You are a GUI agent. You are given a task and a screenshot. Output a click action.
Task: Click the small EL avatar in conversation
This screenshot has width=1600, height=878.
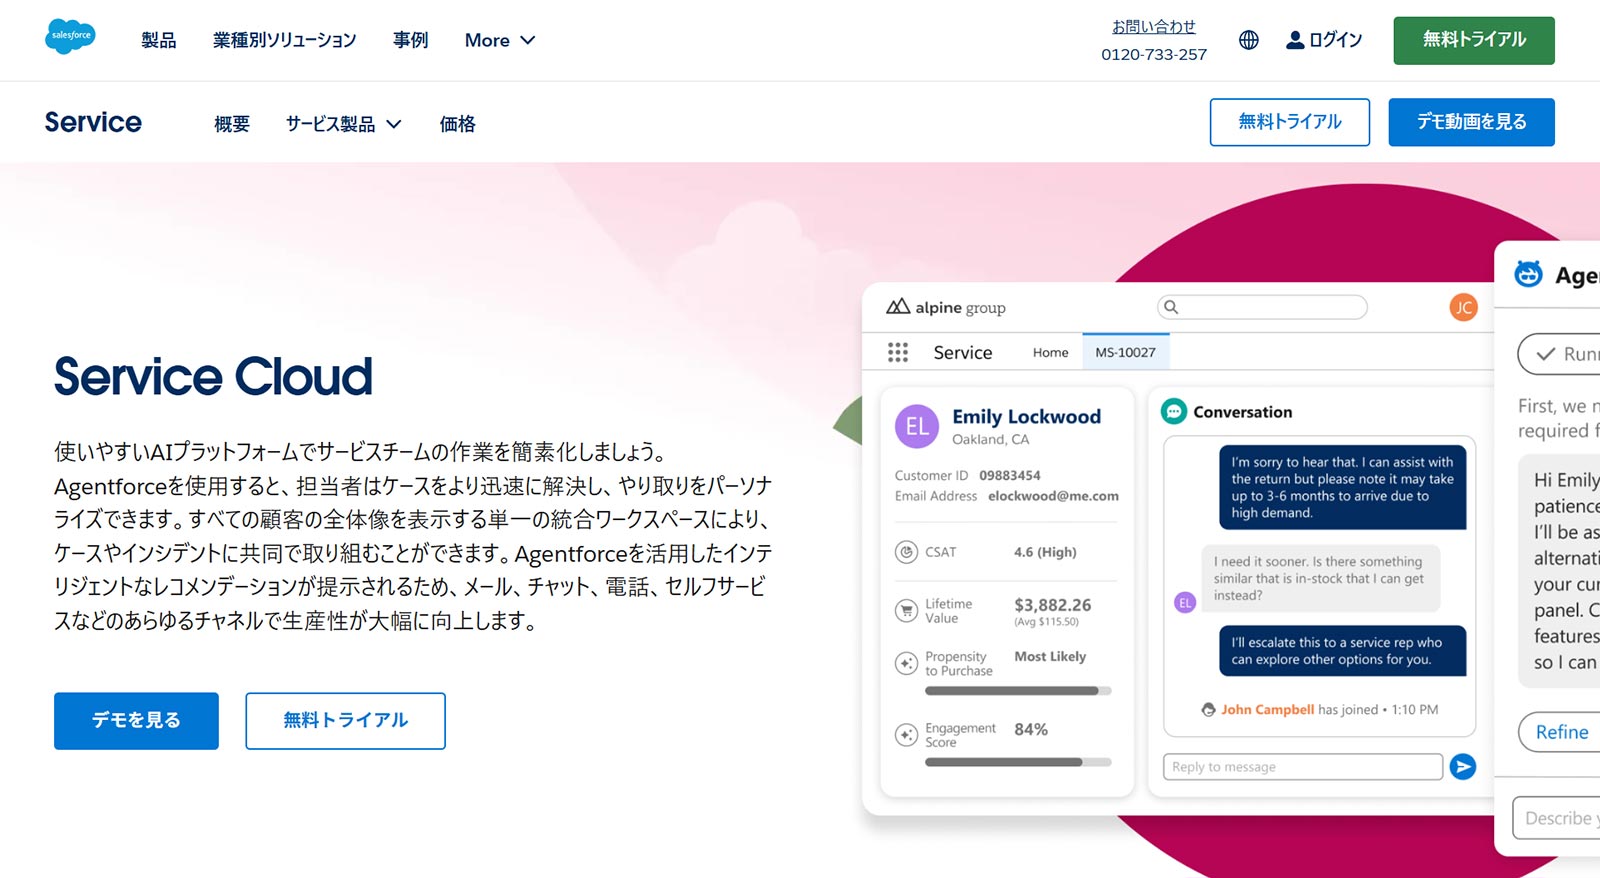click(1185, 603)
